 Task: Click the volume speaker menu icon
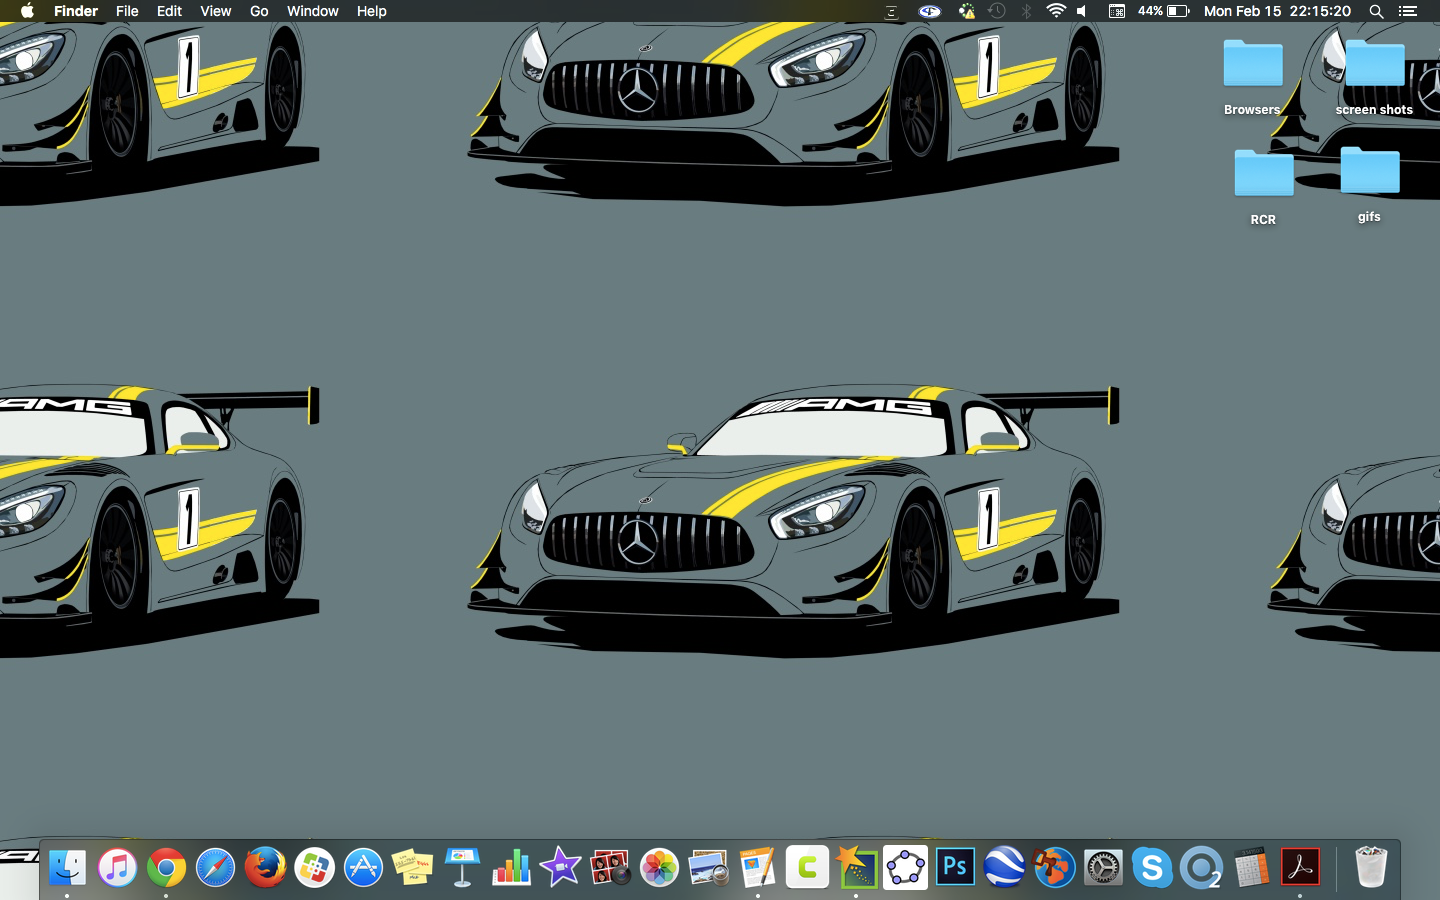[x=1083, y=11]
